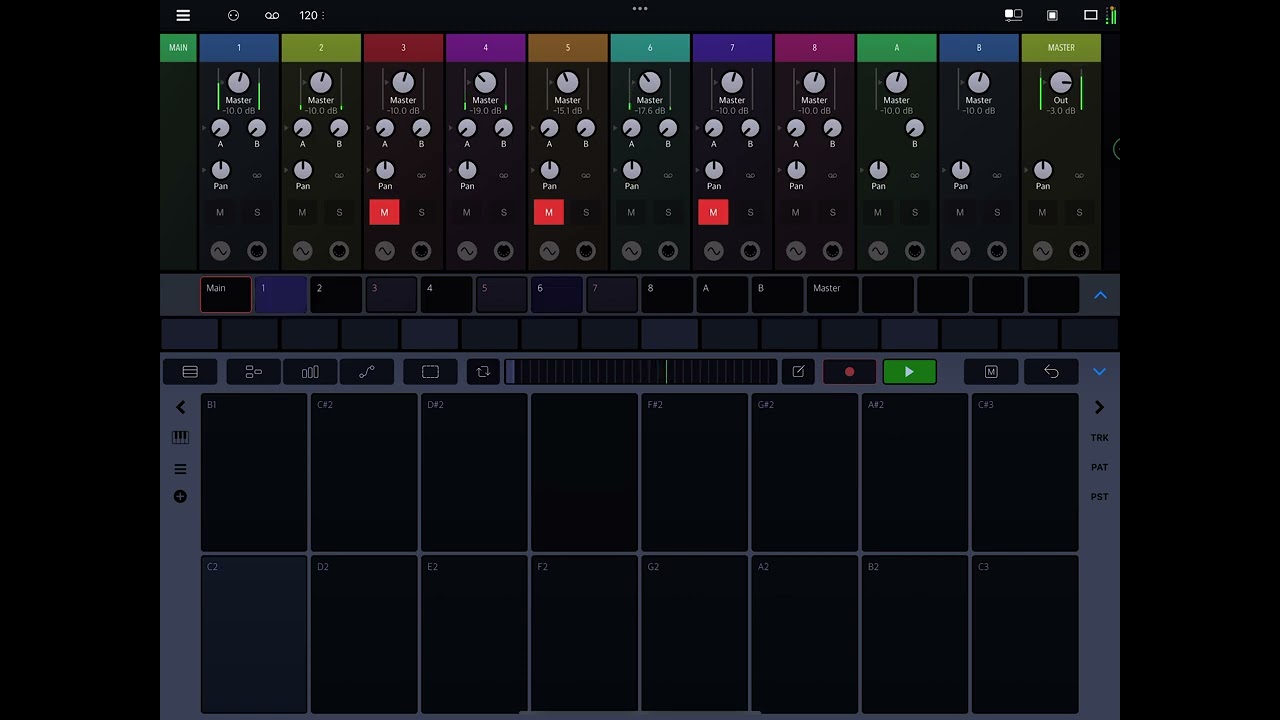Adjust channel 2 Pan knob

[303, 170]
